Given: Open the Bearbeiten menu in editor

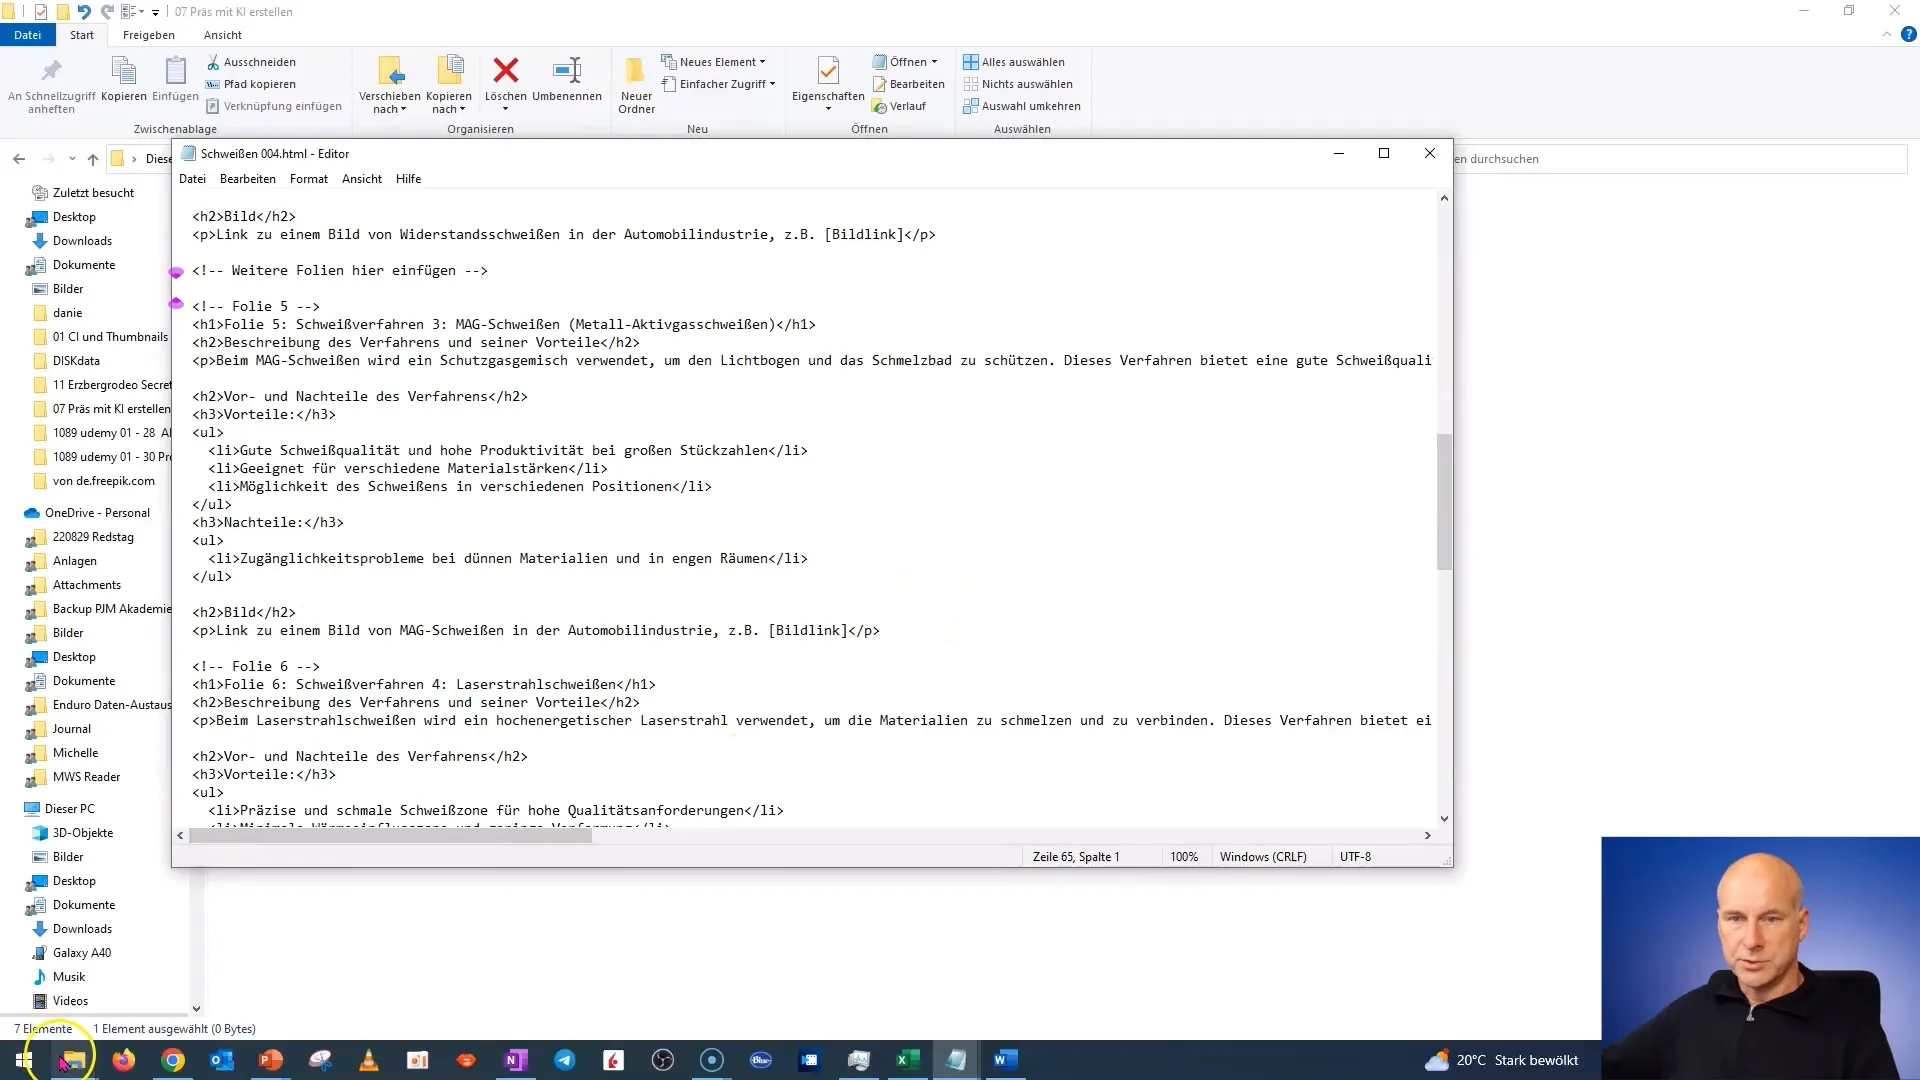Looking at the screenshot, I should (249, 179).
